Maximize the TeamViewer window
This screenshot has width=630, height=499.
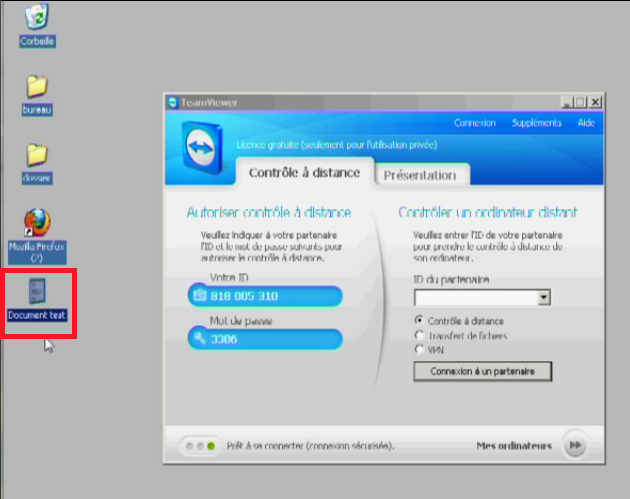(x=581, y=102)
